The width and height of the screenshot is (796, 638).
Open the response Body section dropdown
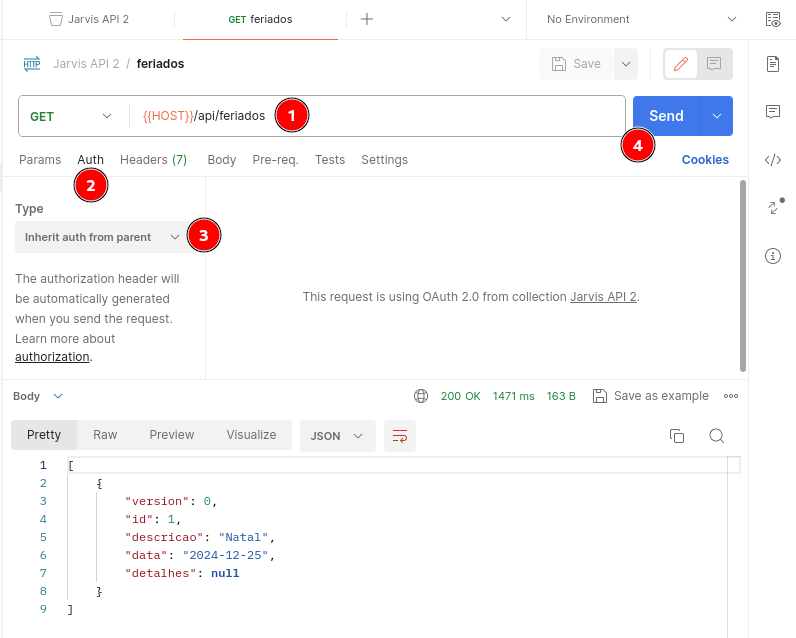pyautogui.click(x=38, y=396)
